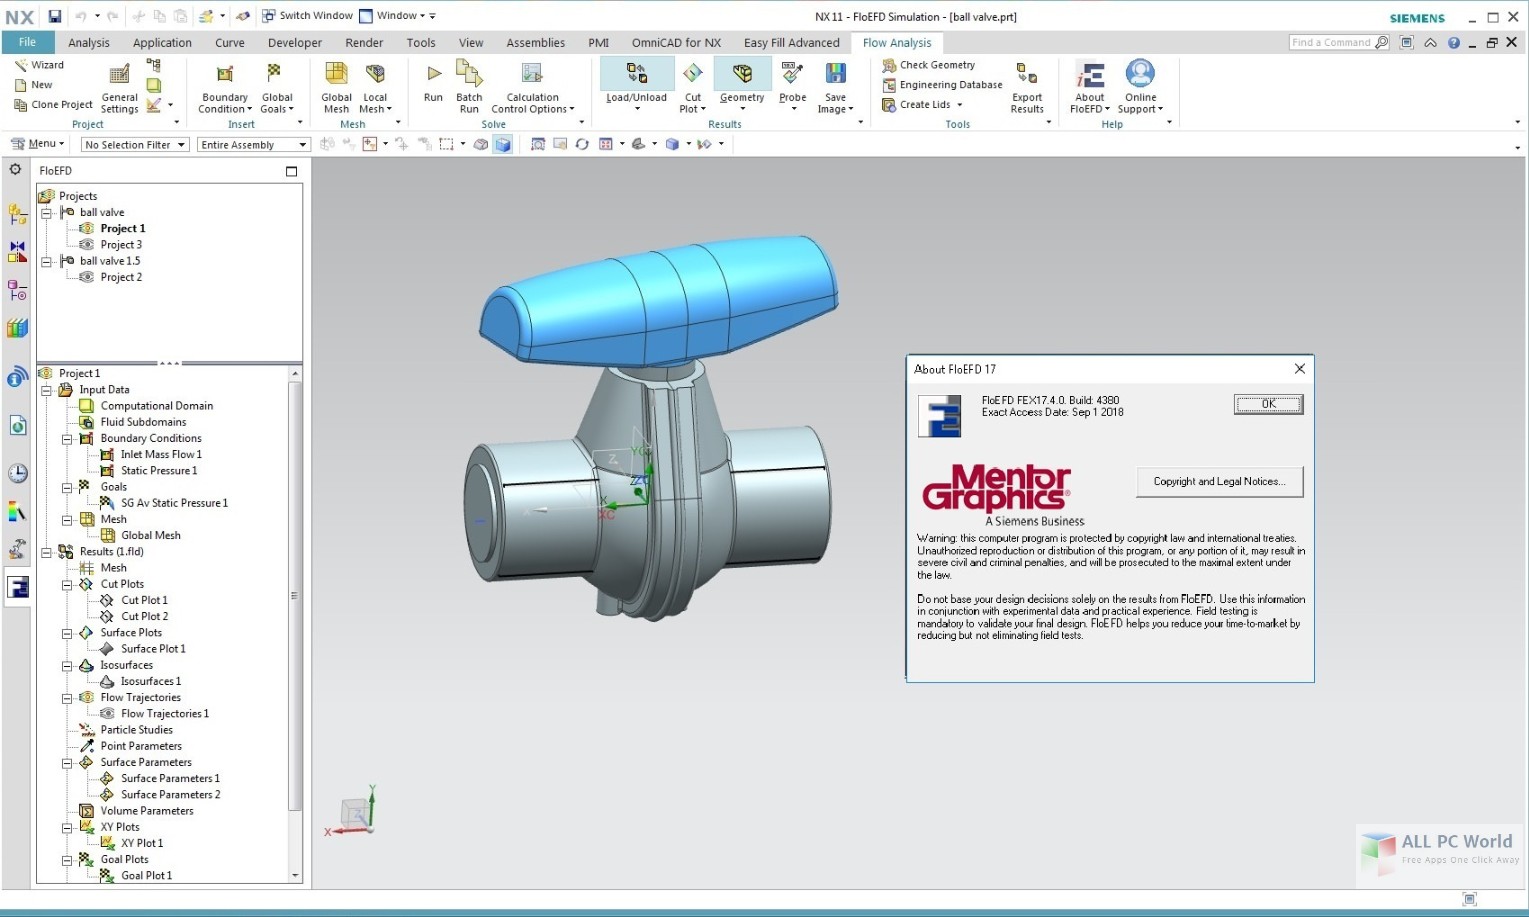
Task: Open the Entire Assembly dropdown
Action: tap(253, 145)
